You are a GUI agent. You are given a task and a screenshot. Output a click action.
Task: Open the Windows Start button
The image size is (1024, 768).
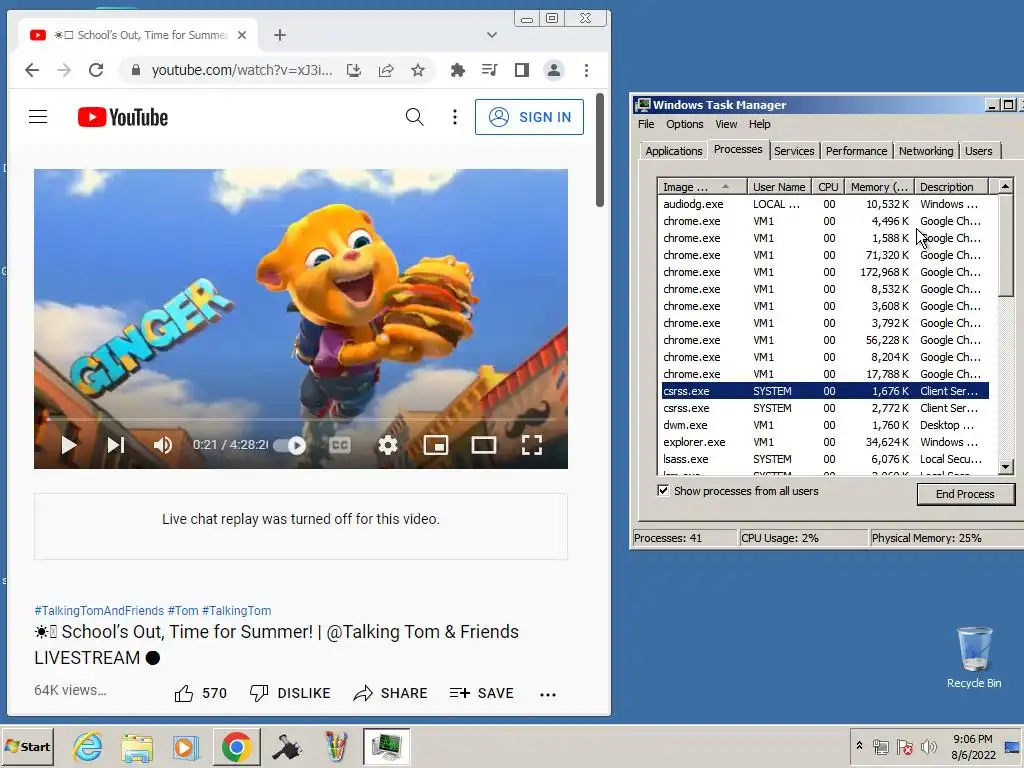pyautogui.click(x=27, y=746)
